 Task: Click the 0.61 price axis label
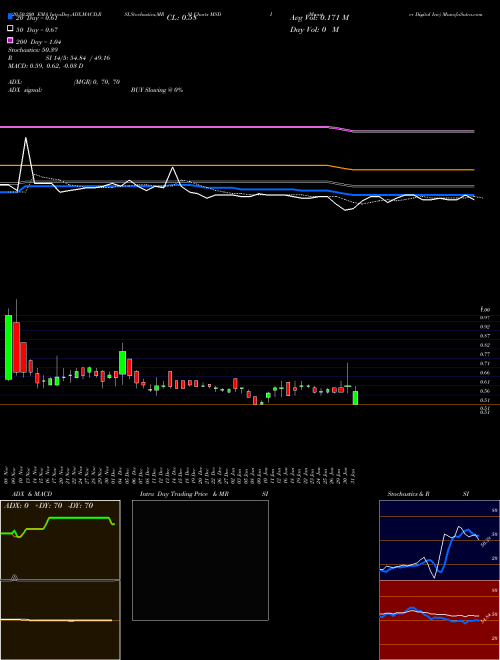point(484,382)
